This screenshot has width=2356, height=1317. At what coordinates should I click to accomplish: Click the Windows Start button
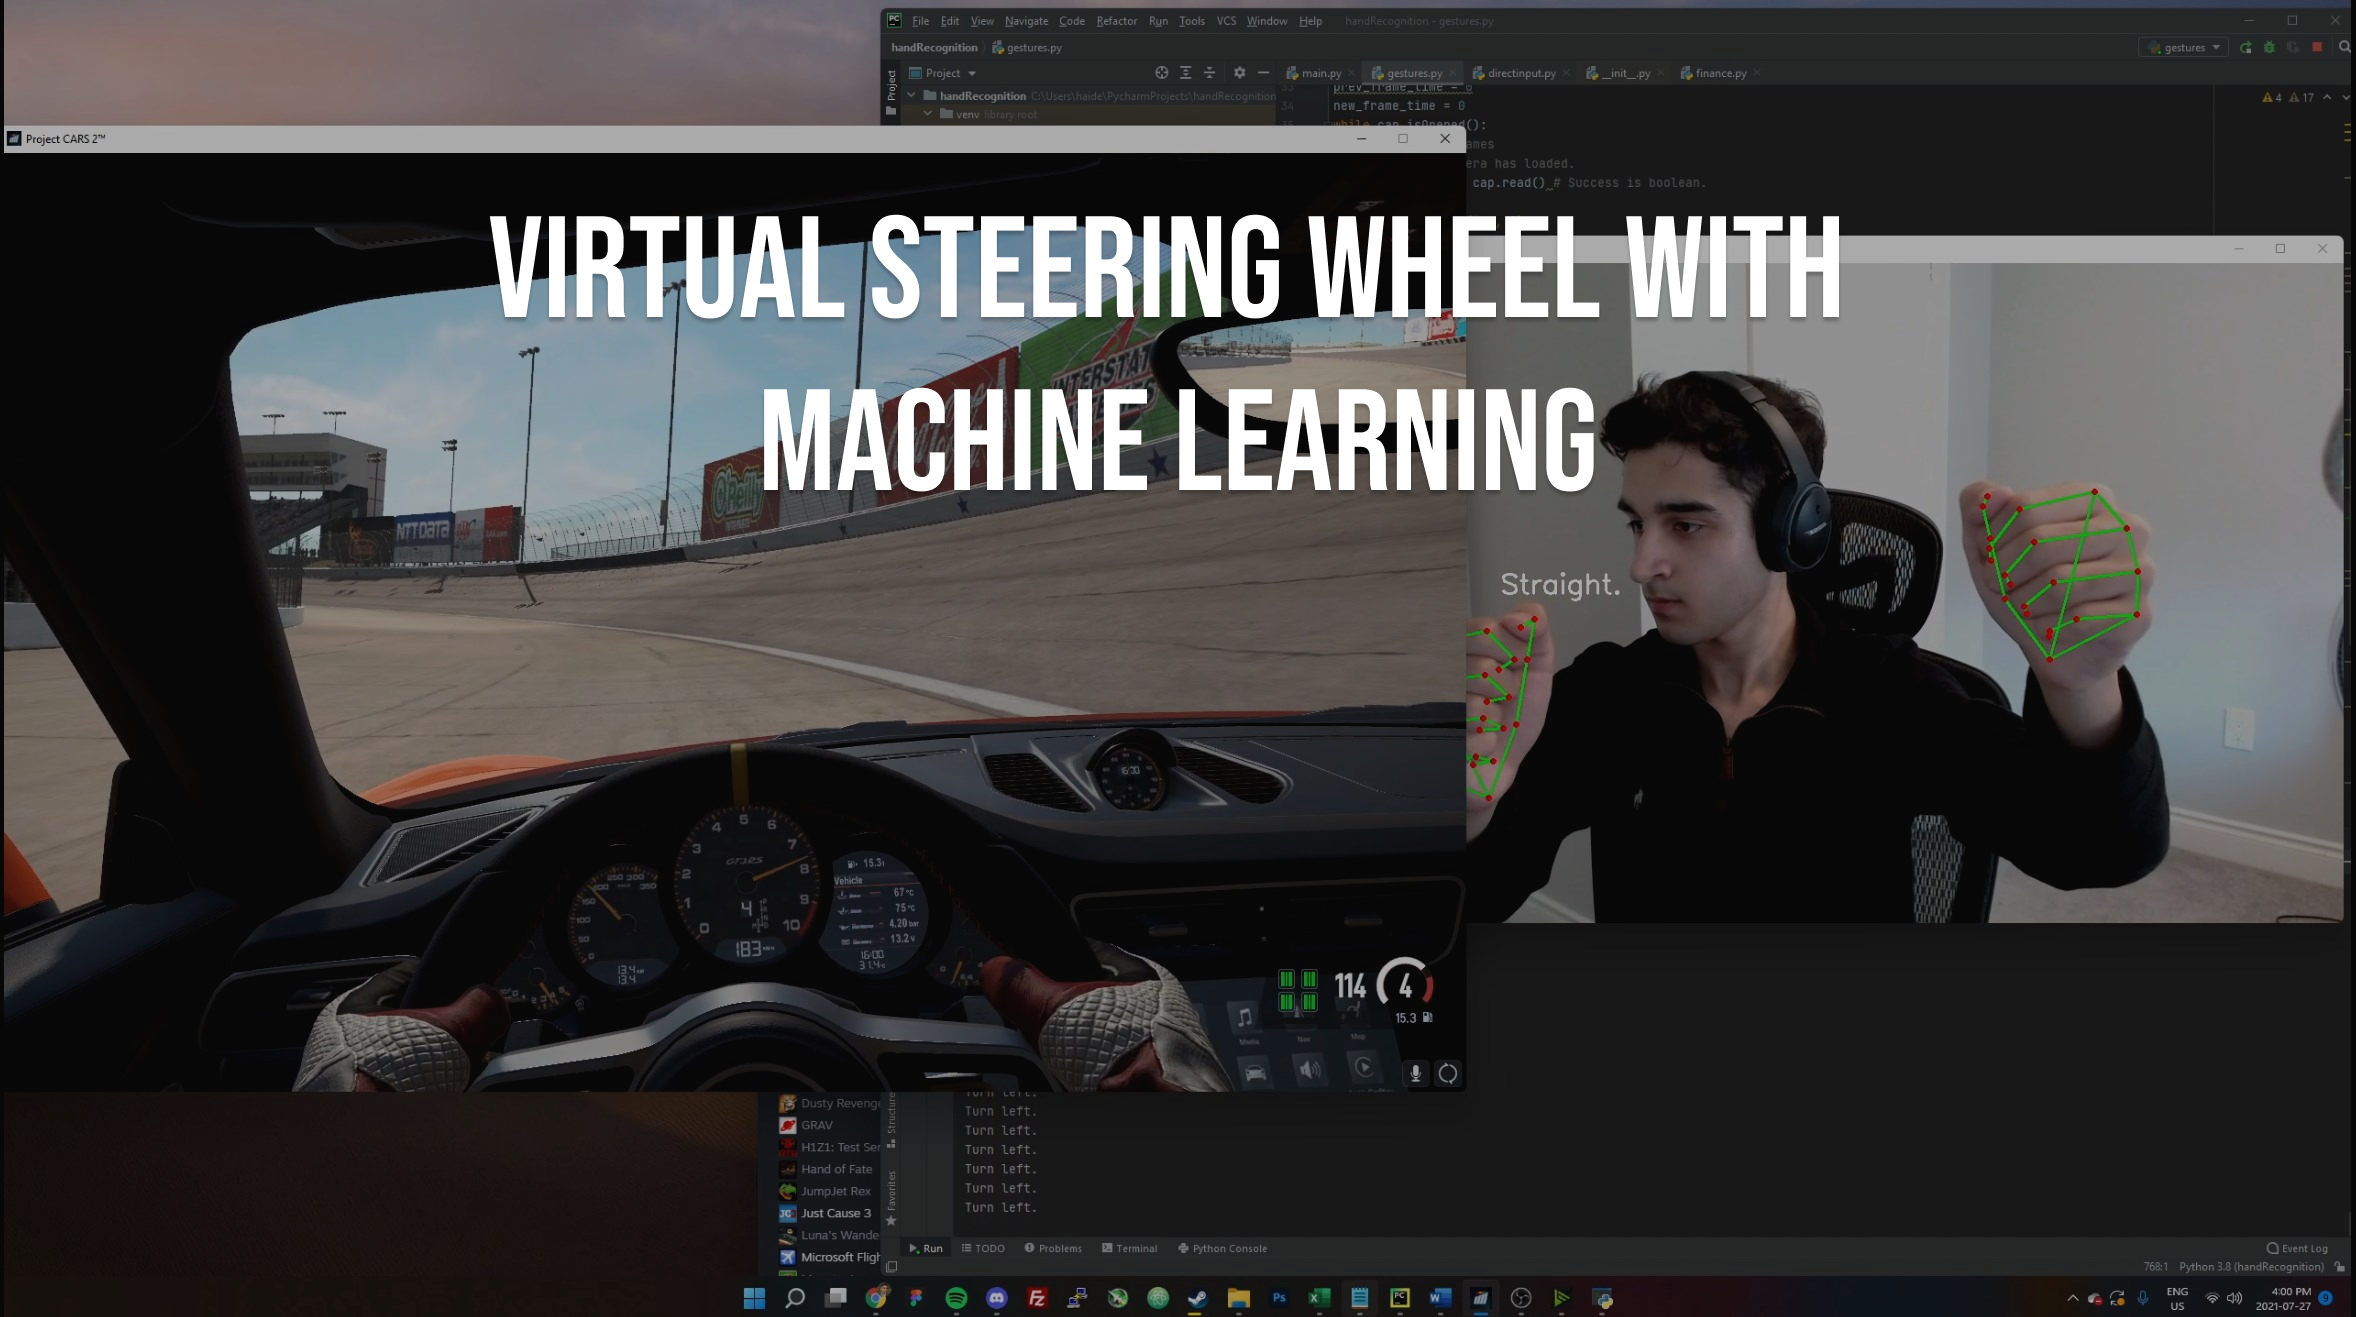click(x=754, y=1298)
